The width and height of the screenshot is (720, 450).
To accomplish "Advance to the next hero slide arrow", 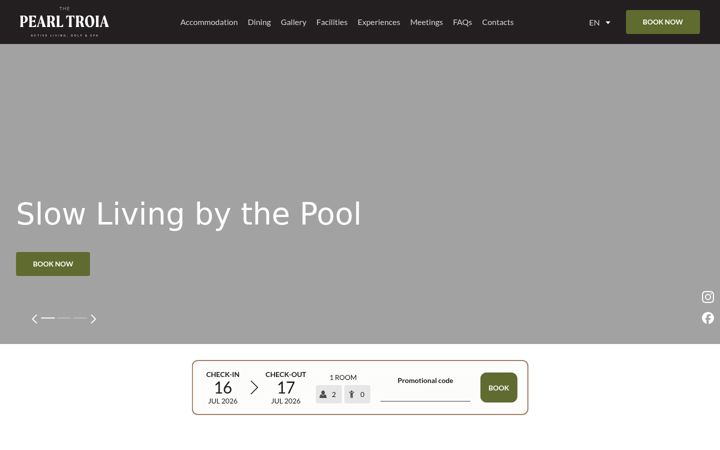I will pyautogui.click(x=93, y=319).
